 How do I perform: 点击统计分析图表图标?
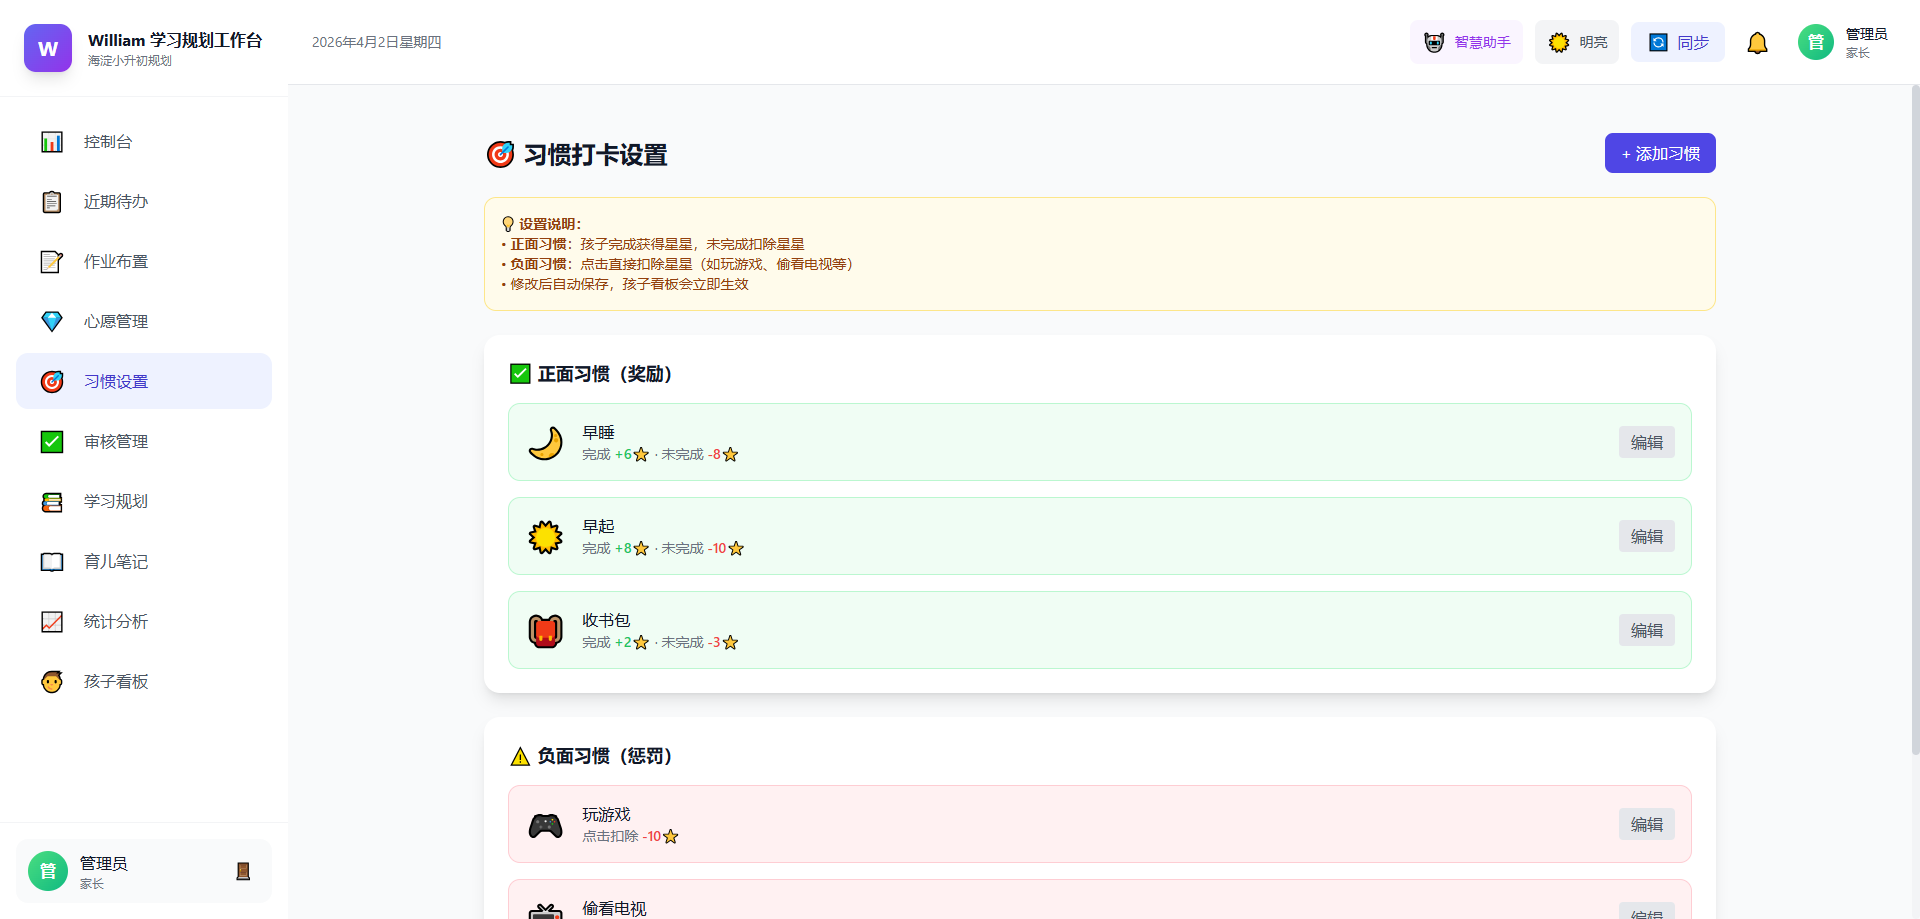[x=51, y=621]
